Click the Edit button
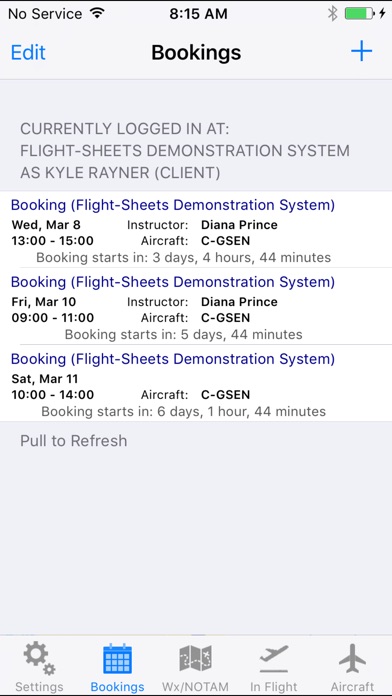392x696 pixels. point(28,52)
